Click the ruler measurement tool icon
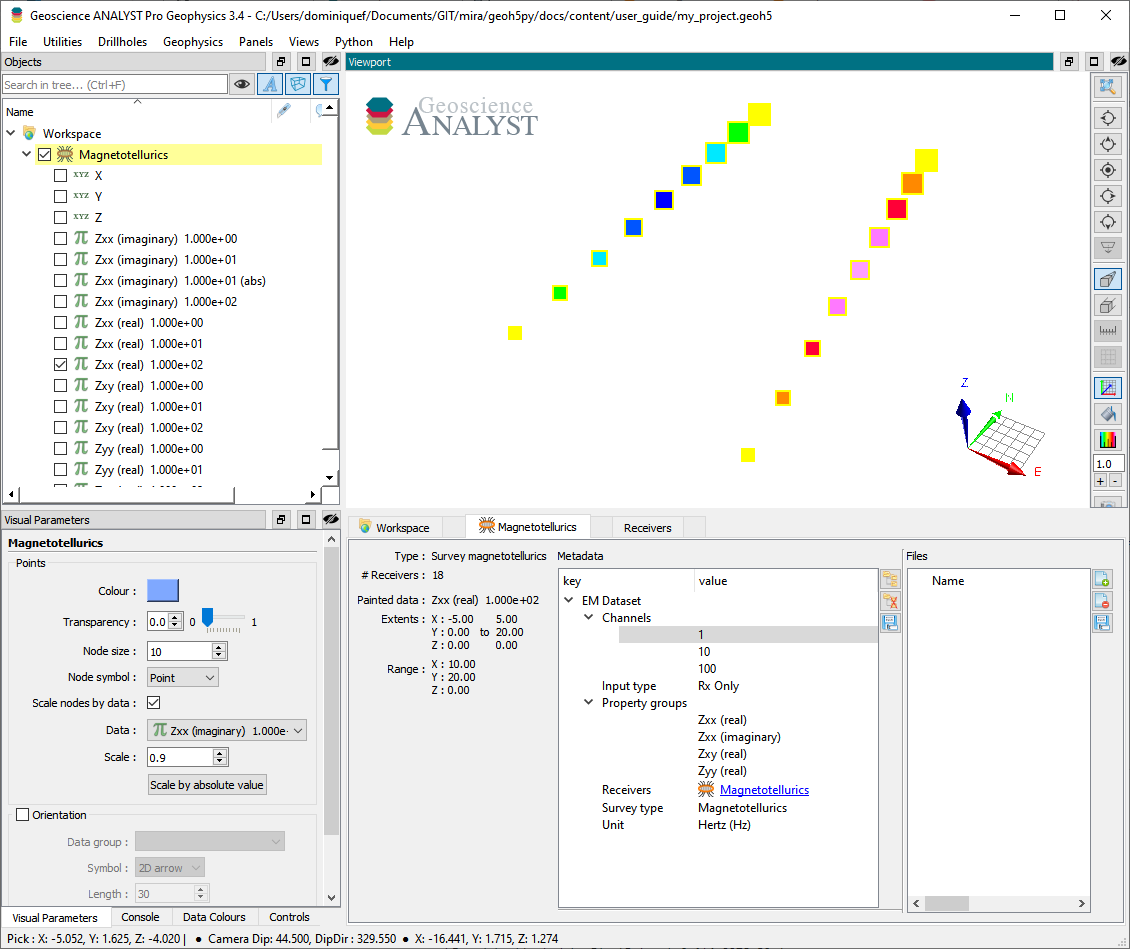This screenshot has width=1130, height=949. [x=1108, y=331]
